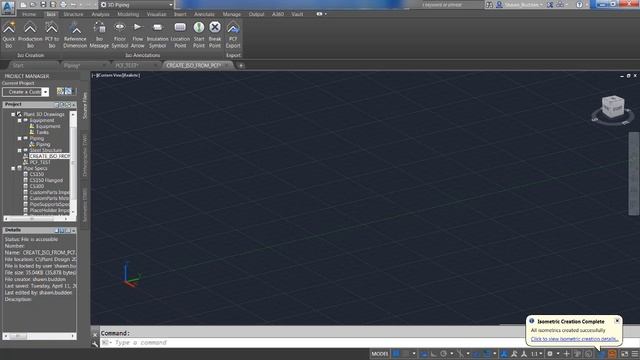The image size is (640, 360).
Task: Select CREATE_ISO_FROM drawing in project tree
Action: pos(49,156)
